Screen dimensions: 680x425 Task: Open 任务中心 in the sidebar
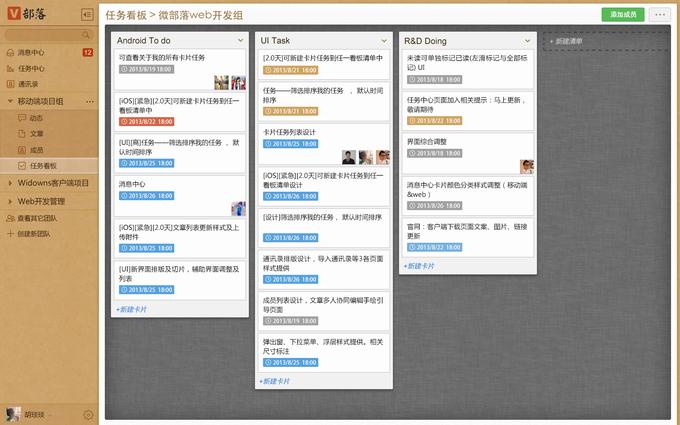point(30,68)
